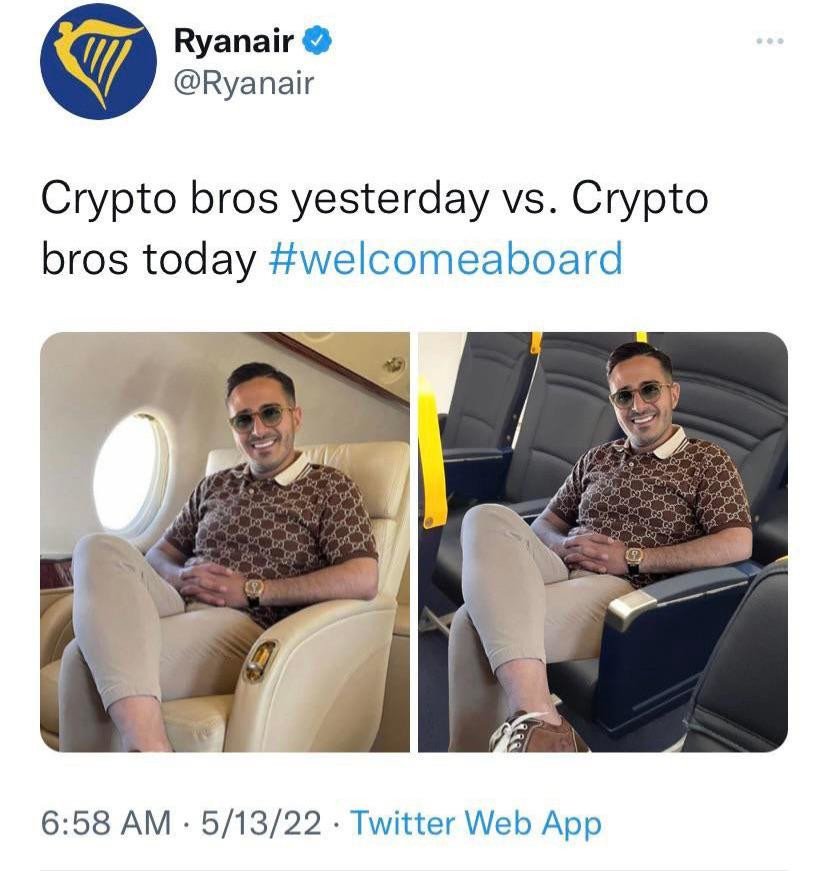828x871 pixels.
Task: Click the blue verified badge beside Ryanair
Action: (x=319, y=42)
